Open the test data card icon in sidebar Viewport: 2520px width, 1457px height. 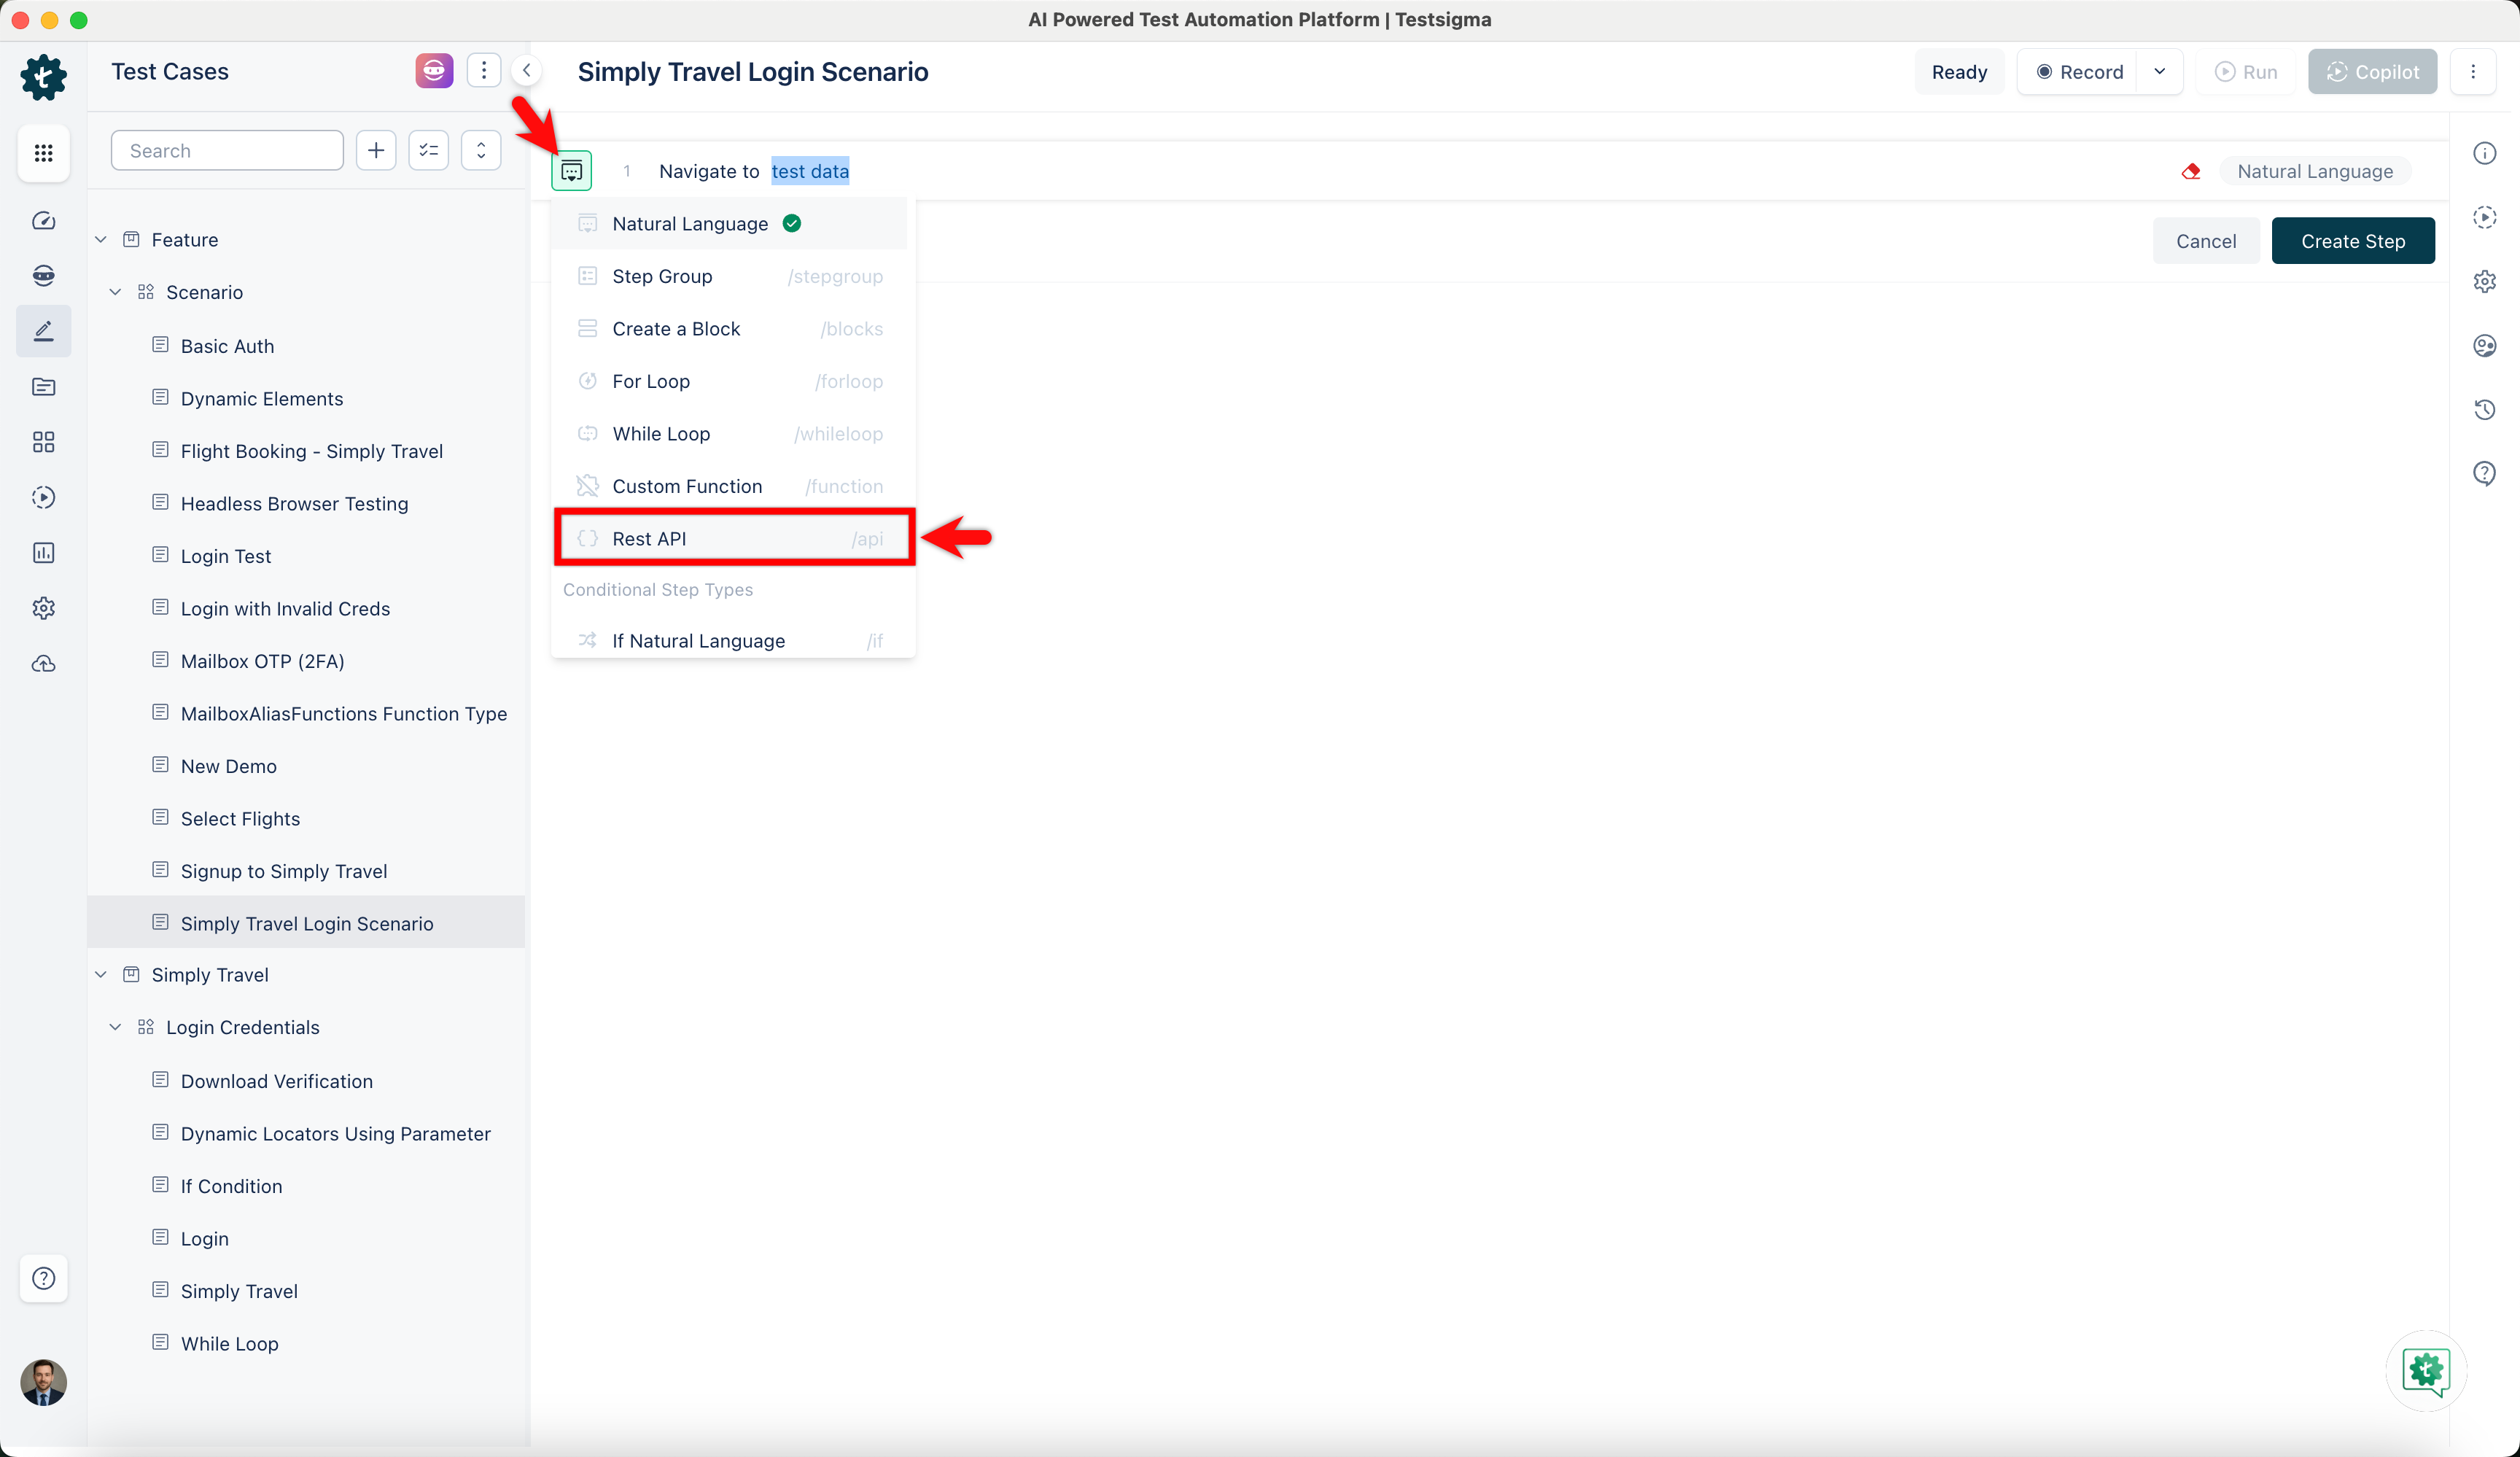pyautogui.click(x=43, y=387)
